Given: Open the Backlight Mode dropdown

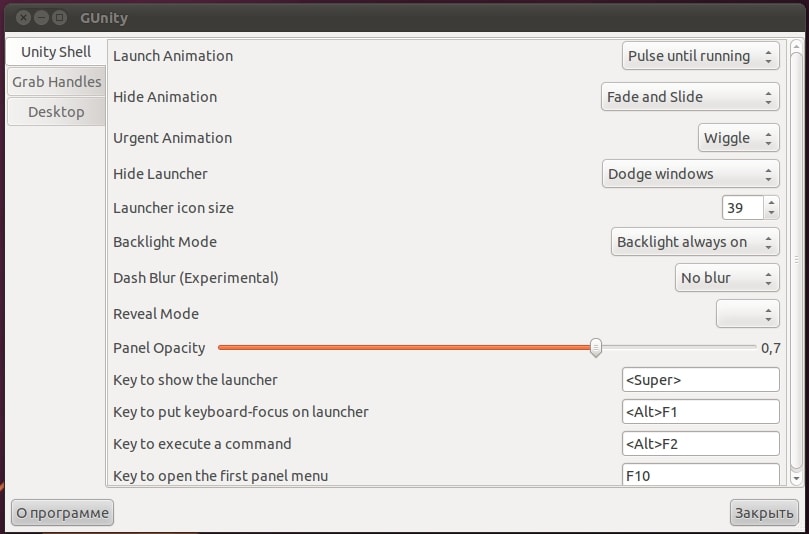Looking at the screenshot, I should [695, 242].
